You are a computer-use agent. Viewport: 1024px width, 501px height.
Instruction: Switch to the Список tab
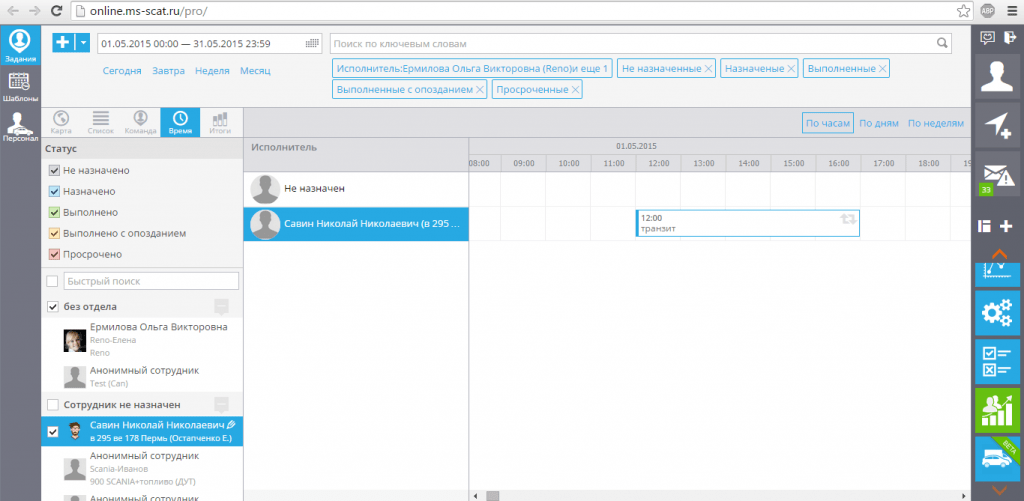[101, 122]
